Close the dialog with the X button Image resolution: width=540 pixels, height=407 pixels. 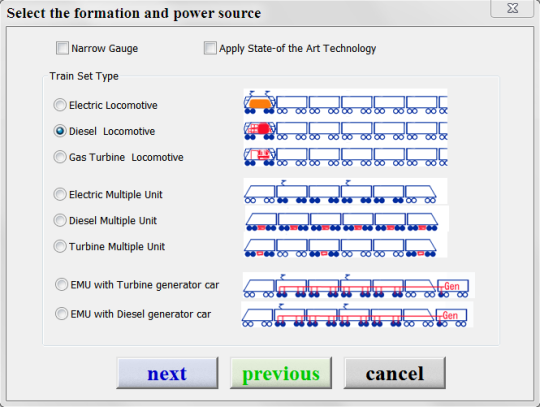[512, 8]
